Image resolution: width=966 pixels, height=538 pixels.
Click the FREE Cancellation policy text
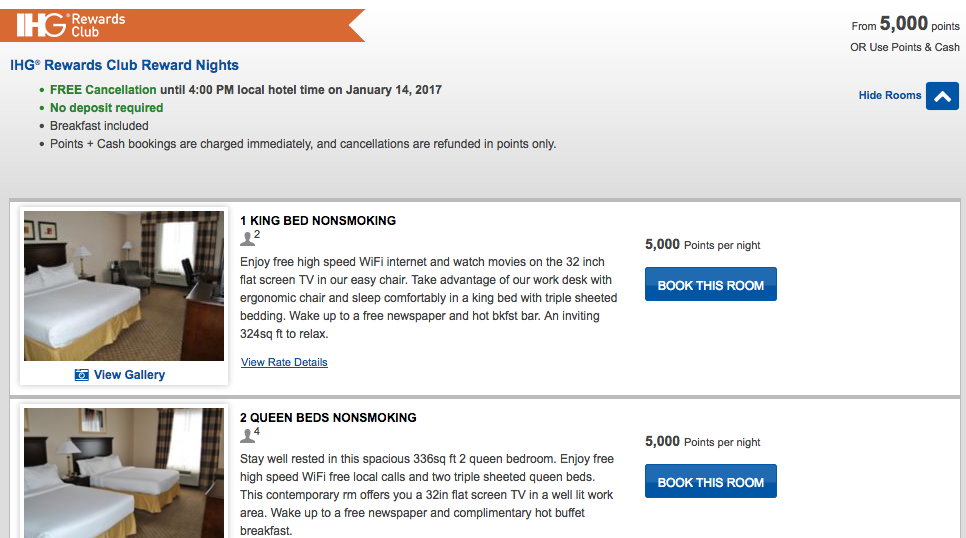click(x=103, y=90)
